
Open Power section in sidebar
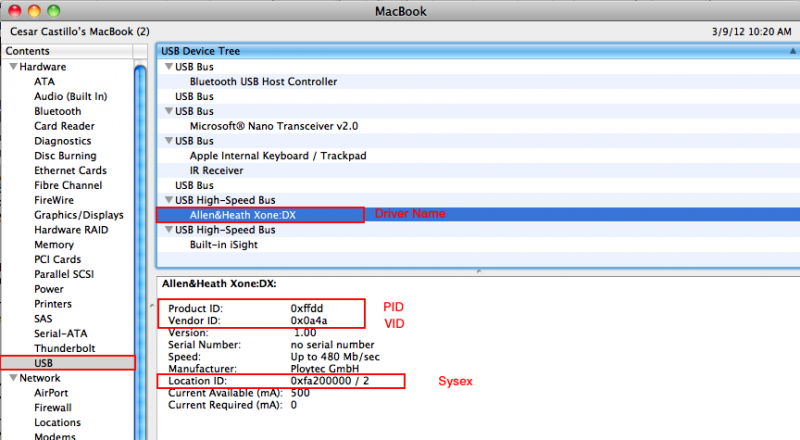coord(49,289)
